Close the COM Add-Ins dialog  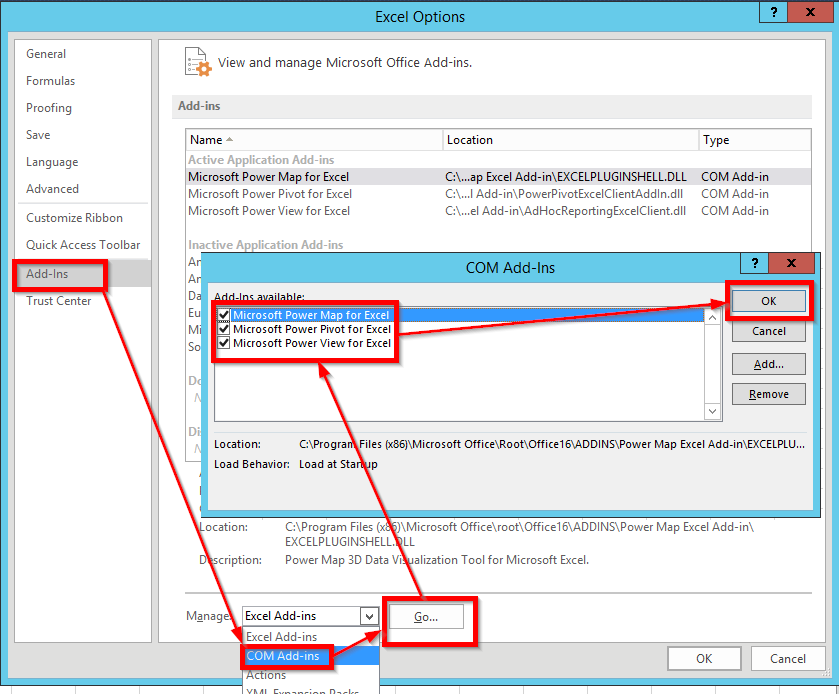[x=791, y=263]
